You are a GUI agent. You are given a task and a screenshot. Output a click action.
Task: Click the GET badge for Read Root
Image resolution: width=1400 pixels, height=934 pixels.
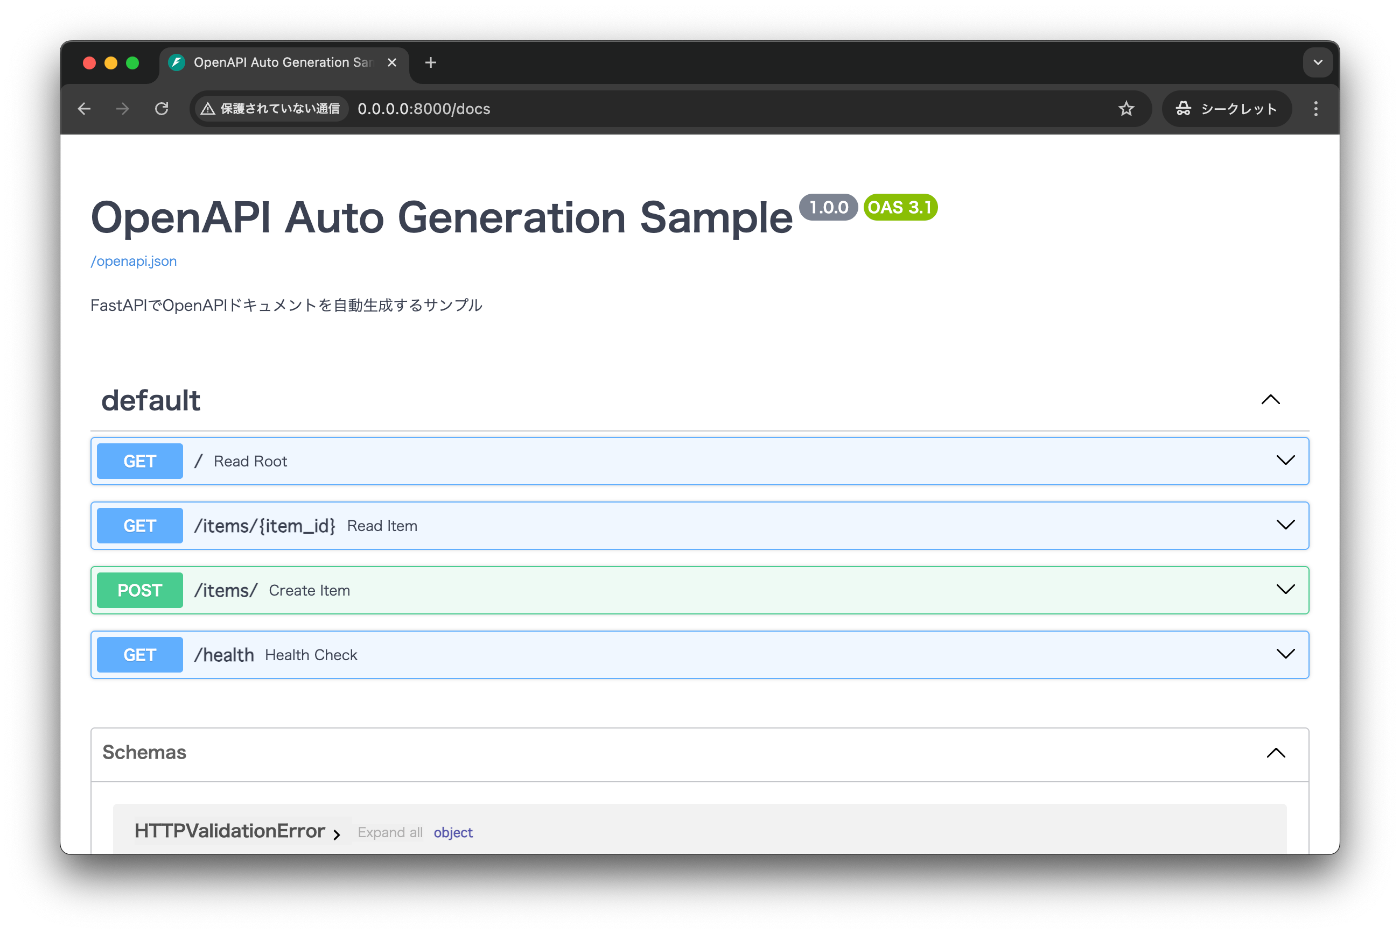click(x=140, y=461)
